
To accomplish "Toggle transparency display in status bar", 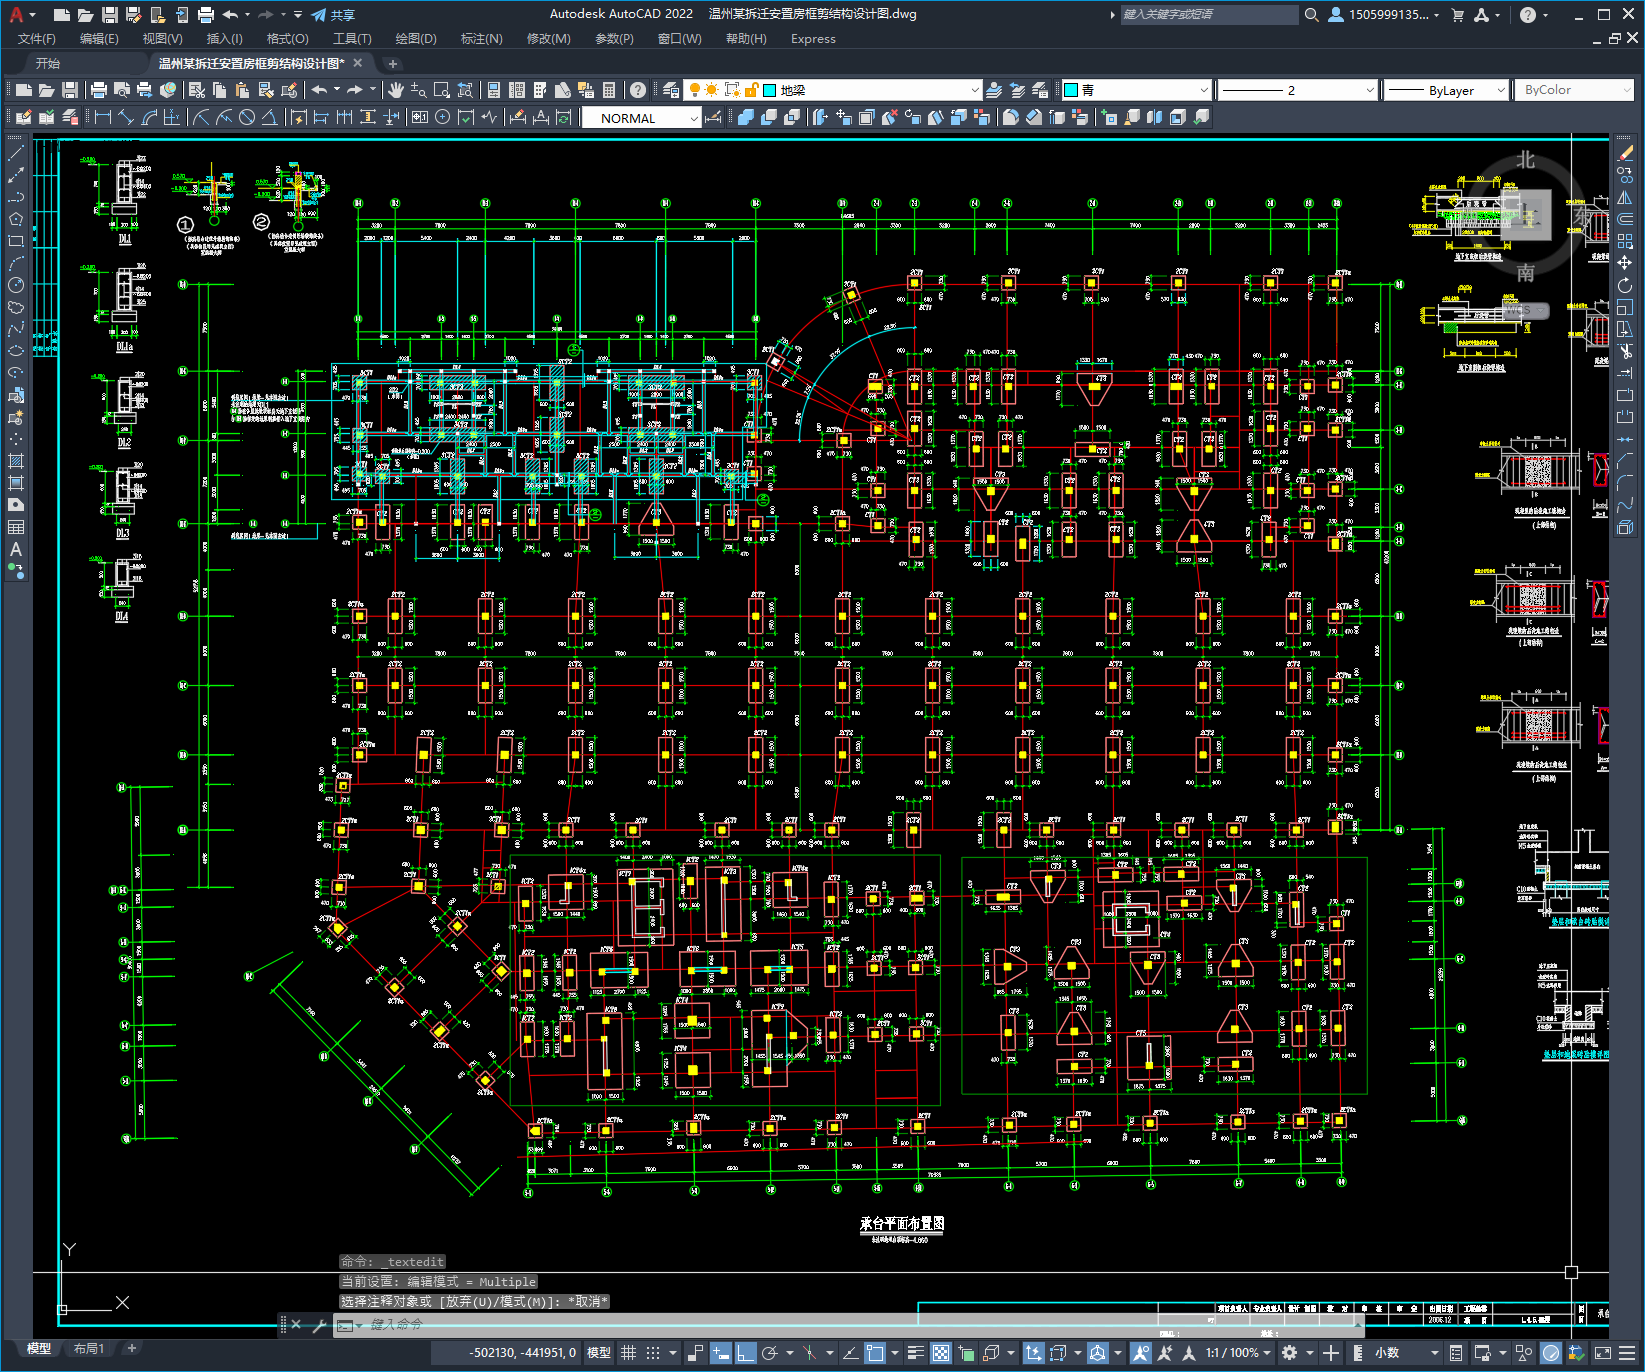I will [941, 1353].
